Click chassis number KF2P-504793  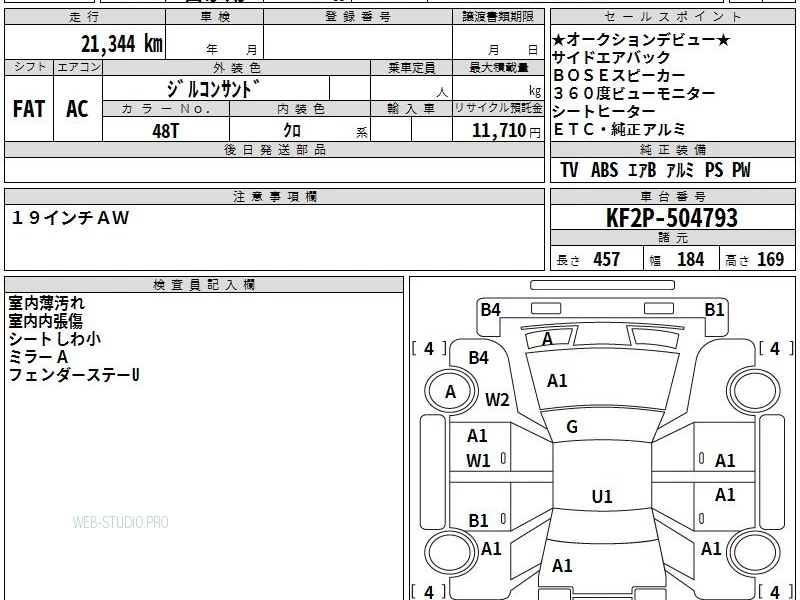point(672,218)
